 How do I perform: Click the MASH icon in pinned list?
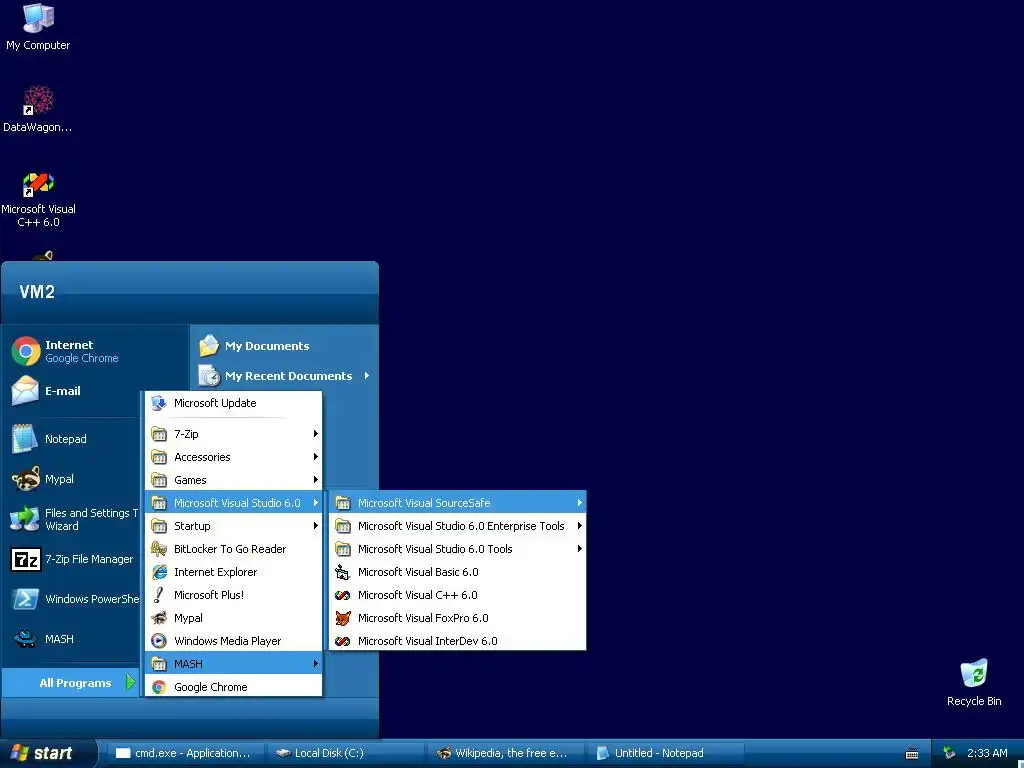coord(25,639)
